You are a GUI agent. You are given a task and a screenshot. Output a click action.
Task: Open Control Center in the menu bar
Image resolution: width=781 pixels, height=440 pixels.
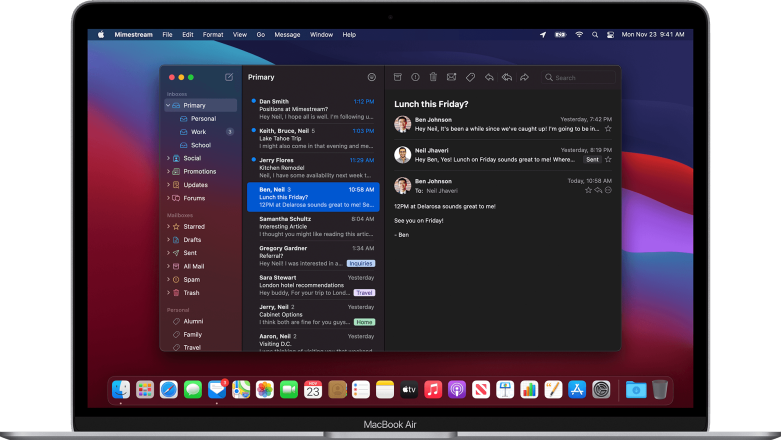[610, 35]
